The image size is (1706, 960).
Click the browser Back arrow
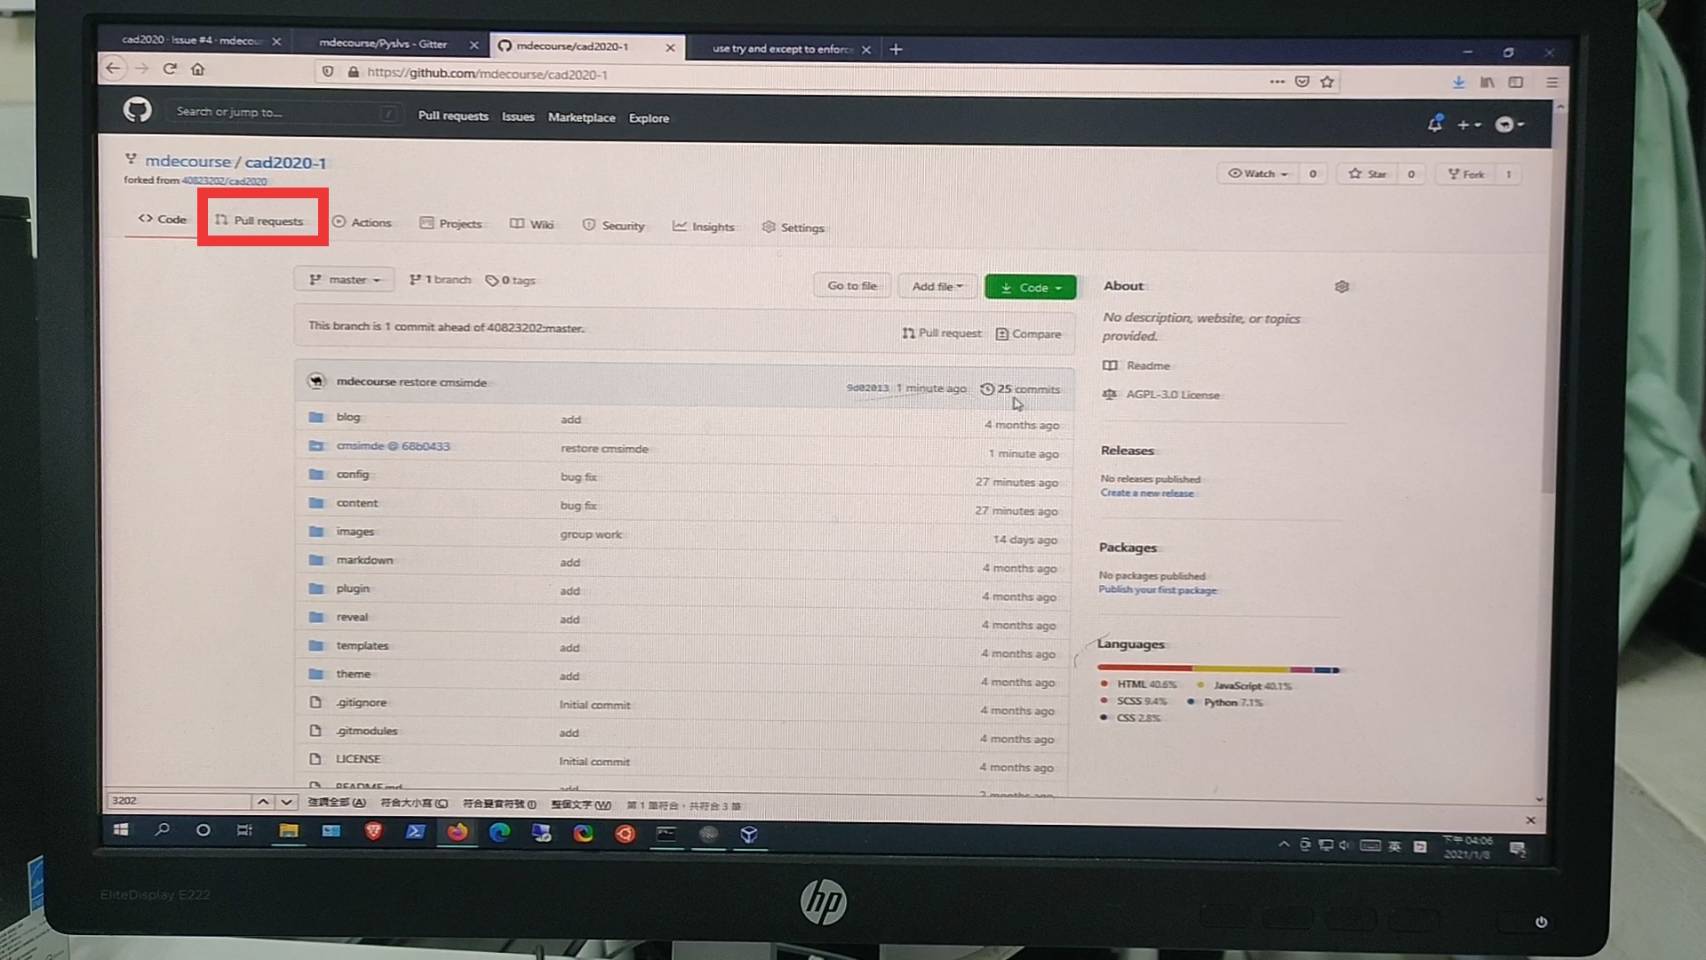(x=113, y=68)
